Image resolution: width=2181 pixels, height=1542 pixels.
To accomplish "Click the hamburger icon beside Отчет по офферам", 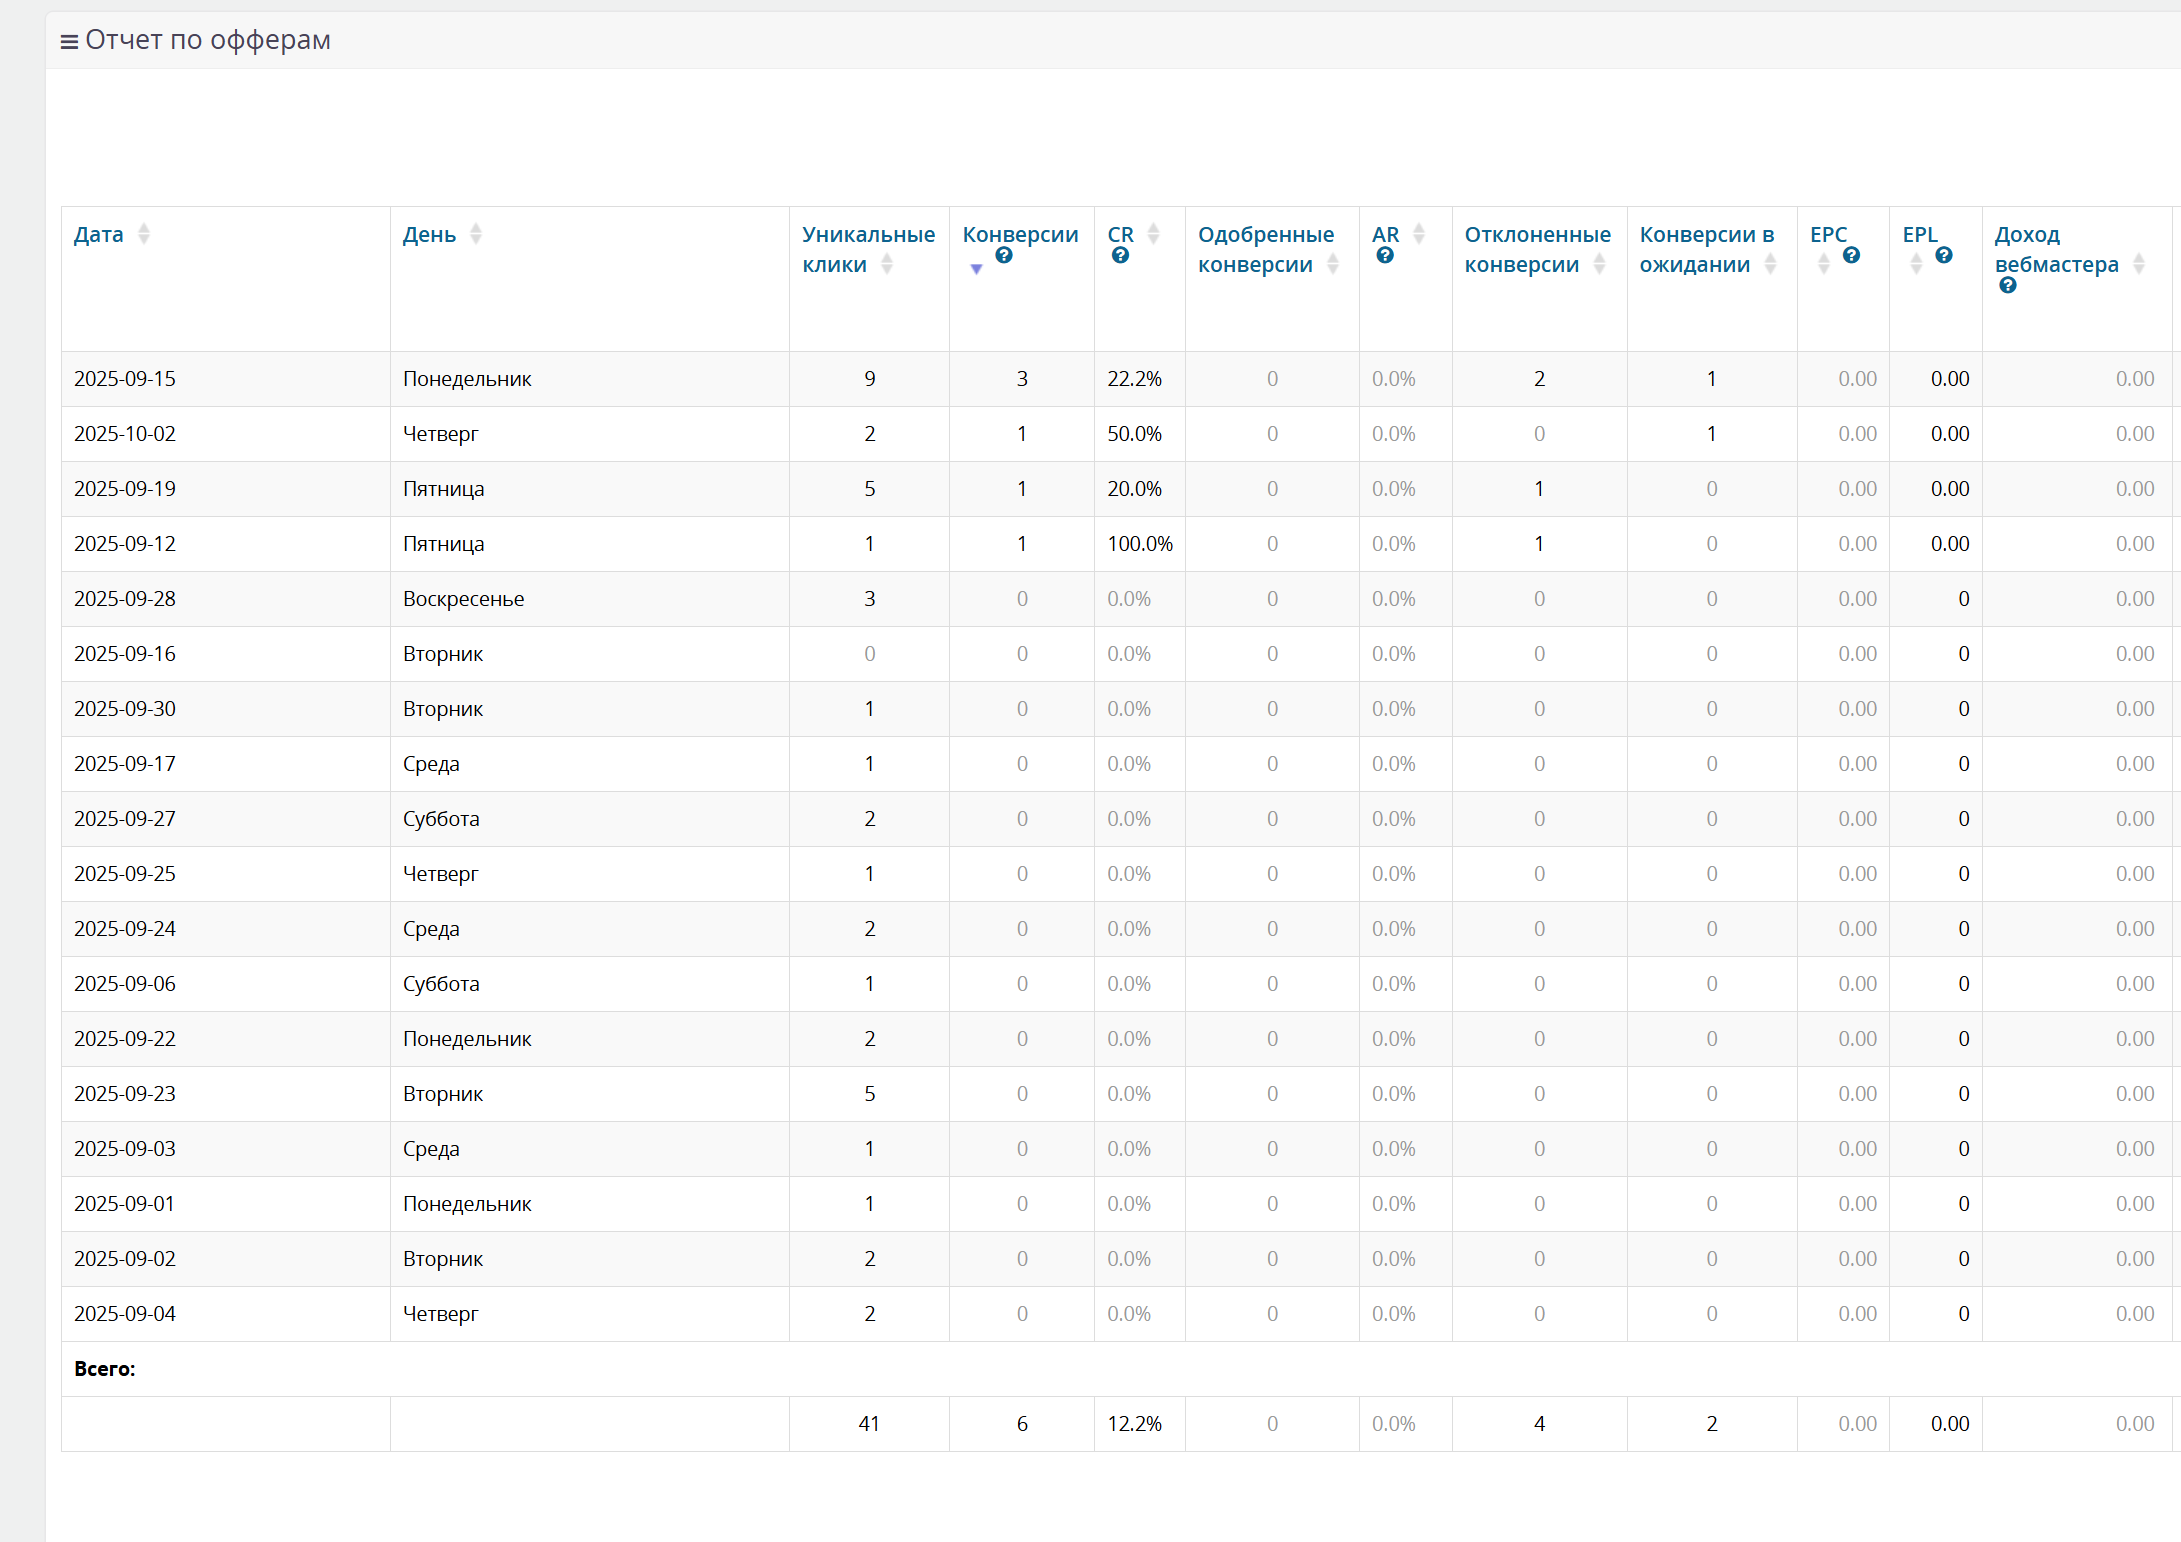I will pyautogui.click(x=69, y=41).
